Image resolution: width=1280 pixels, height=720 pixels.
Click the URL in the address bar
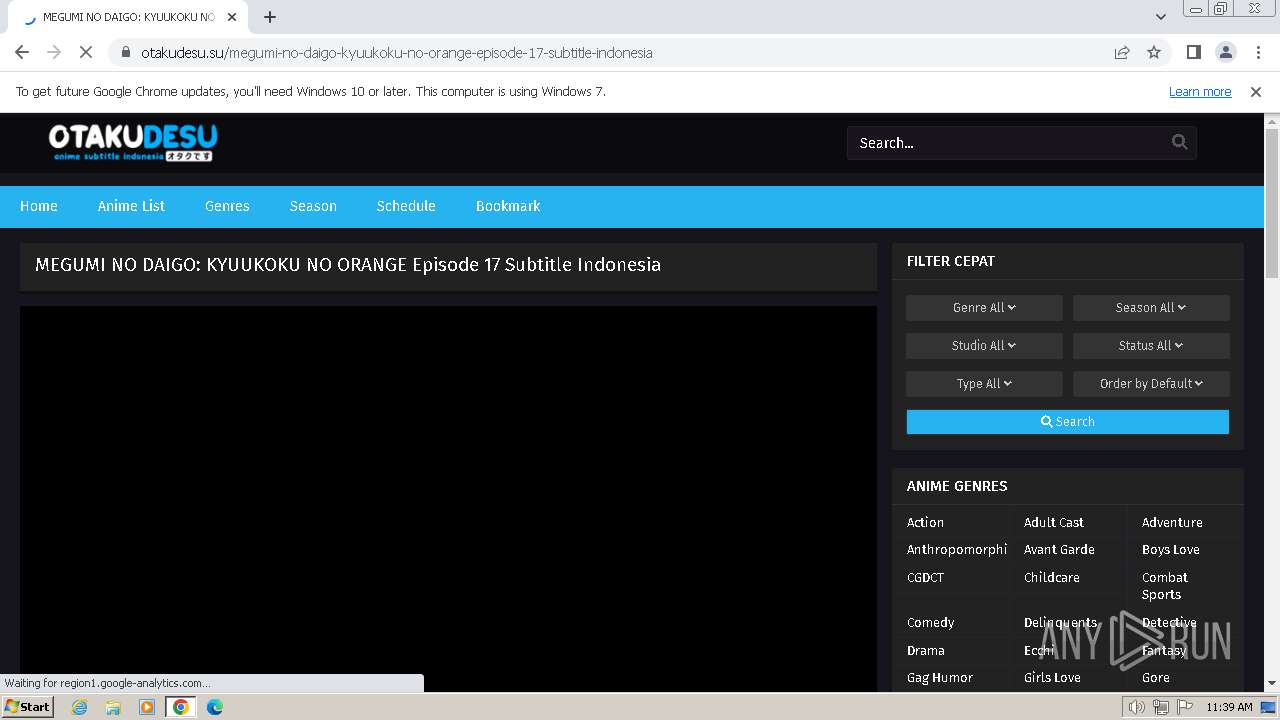[396, 53]
